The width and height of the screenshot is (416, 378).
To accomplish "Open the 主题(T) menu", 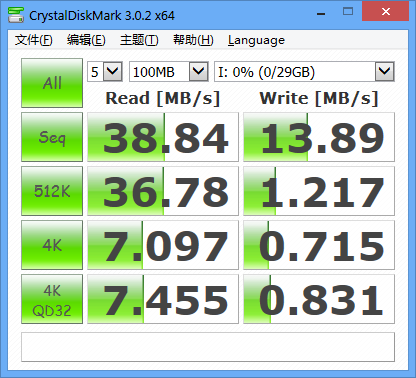I will coord(139,40).
